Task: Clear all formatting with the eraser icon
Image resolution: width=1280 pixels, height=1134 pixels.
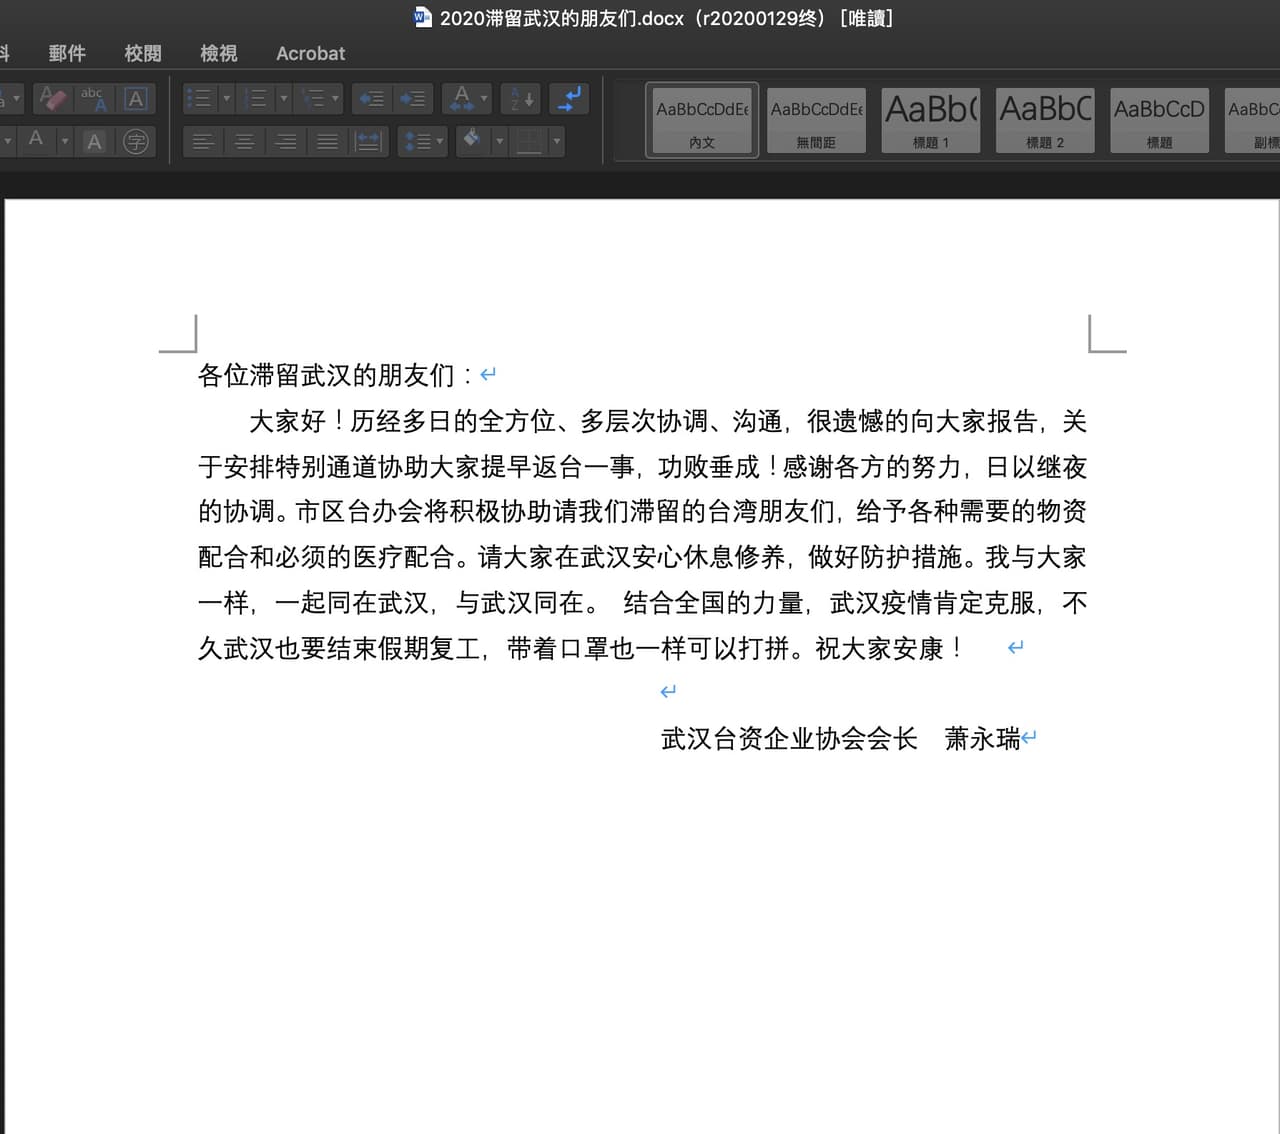Action: [x=52, y=98]
